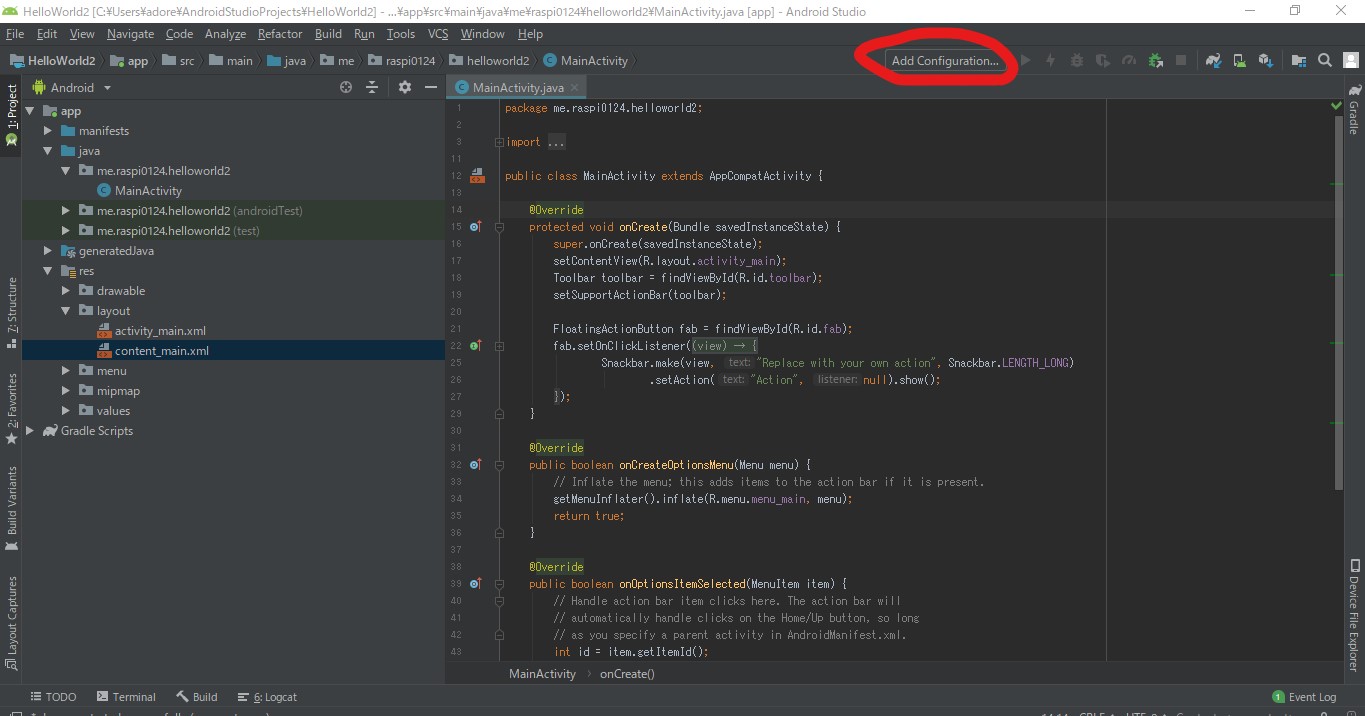Click the Apply Changes lightning icon
Image resolution: width=1365 pixels, height=716 pixels.
click(1051, 60)
